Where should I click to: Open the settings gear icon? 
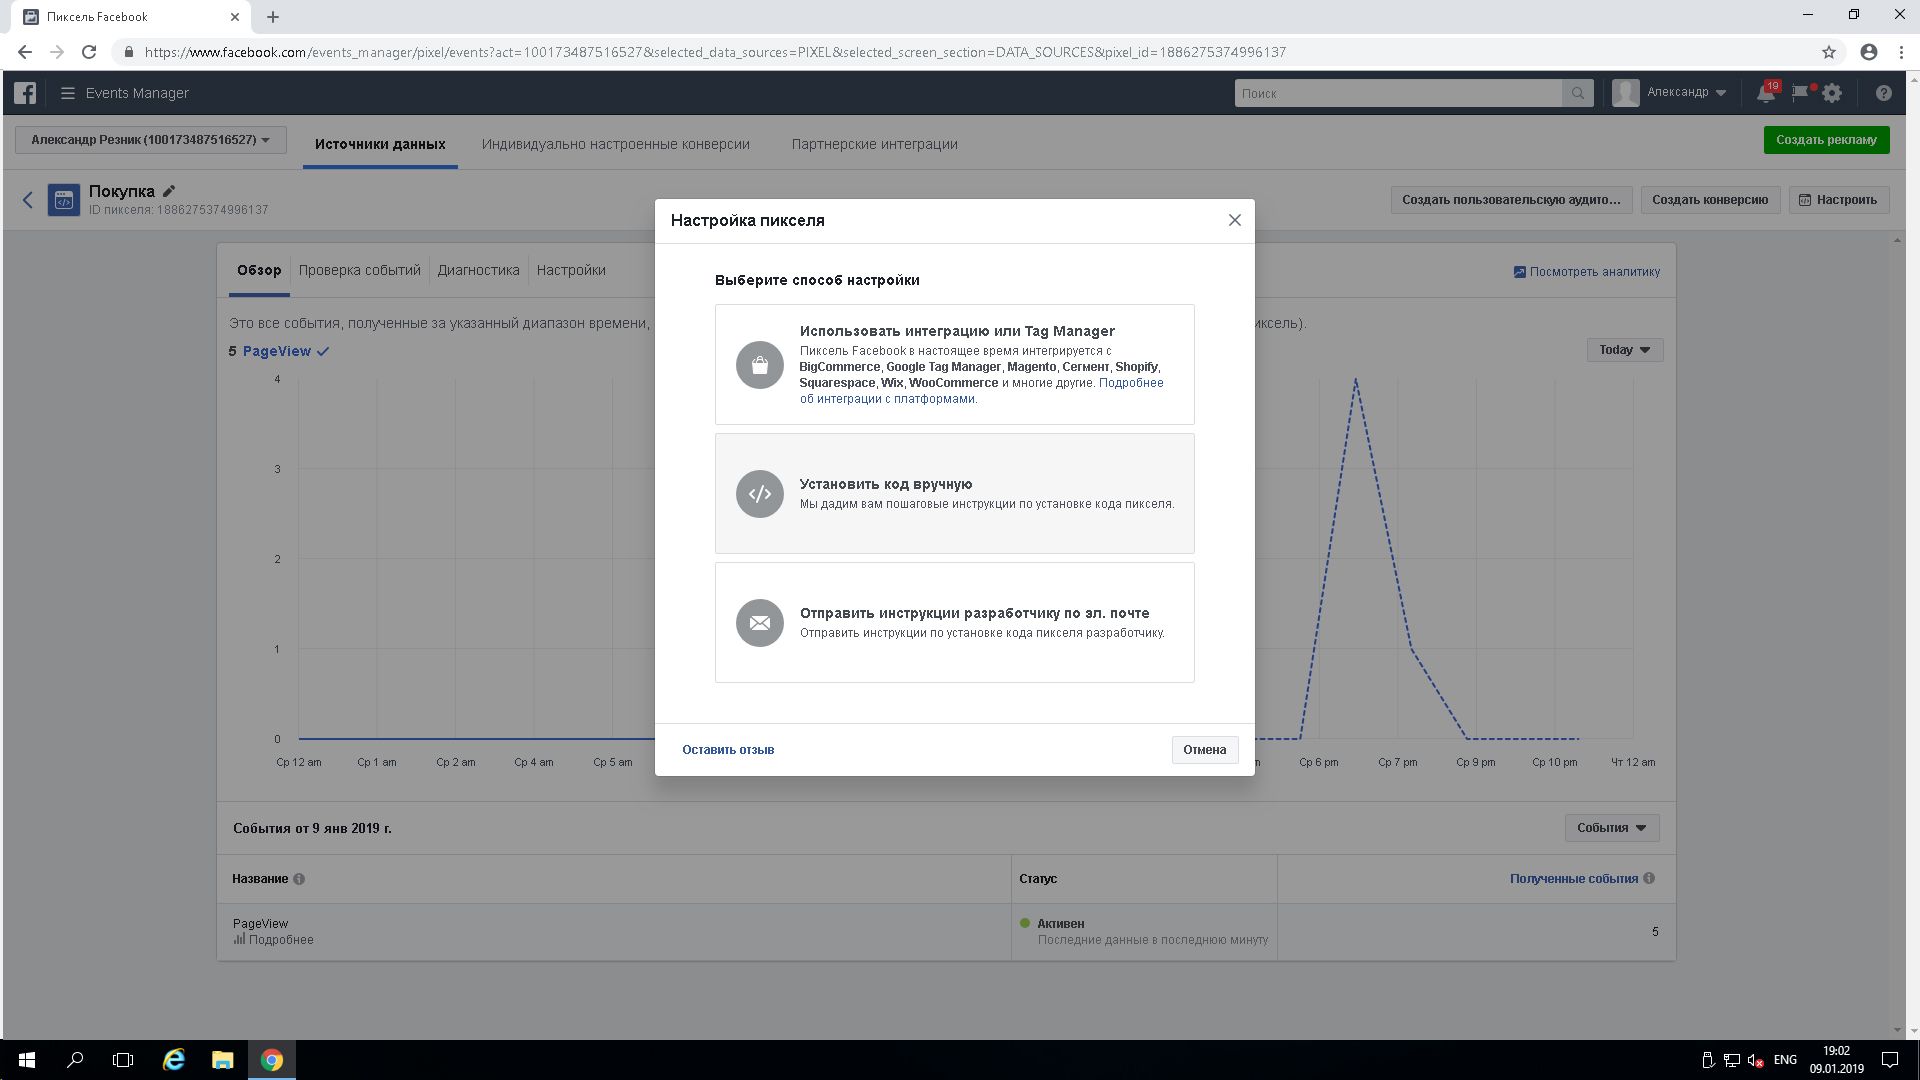(x=1832, y=93)
